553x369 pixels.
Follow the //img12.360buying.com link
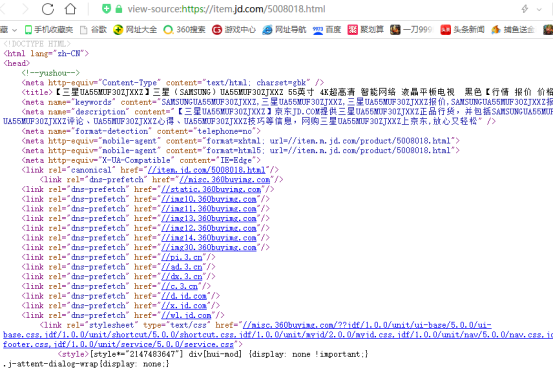209,228
